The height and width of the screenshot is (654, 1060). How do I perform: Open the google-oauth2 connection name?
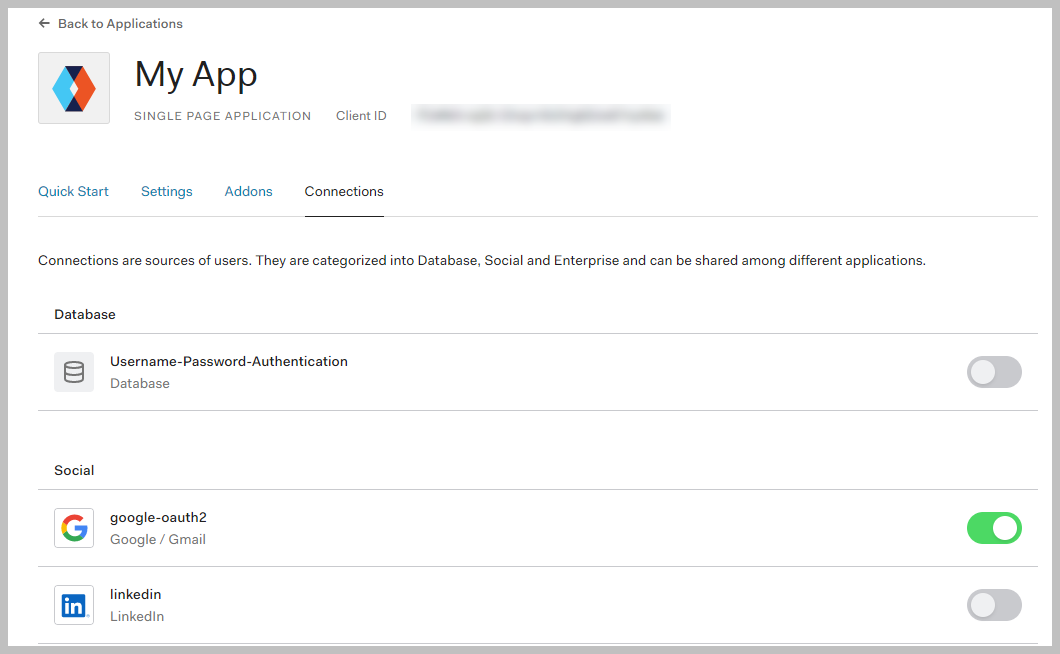pos(158,517)
